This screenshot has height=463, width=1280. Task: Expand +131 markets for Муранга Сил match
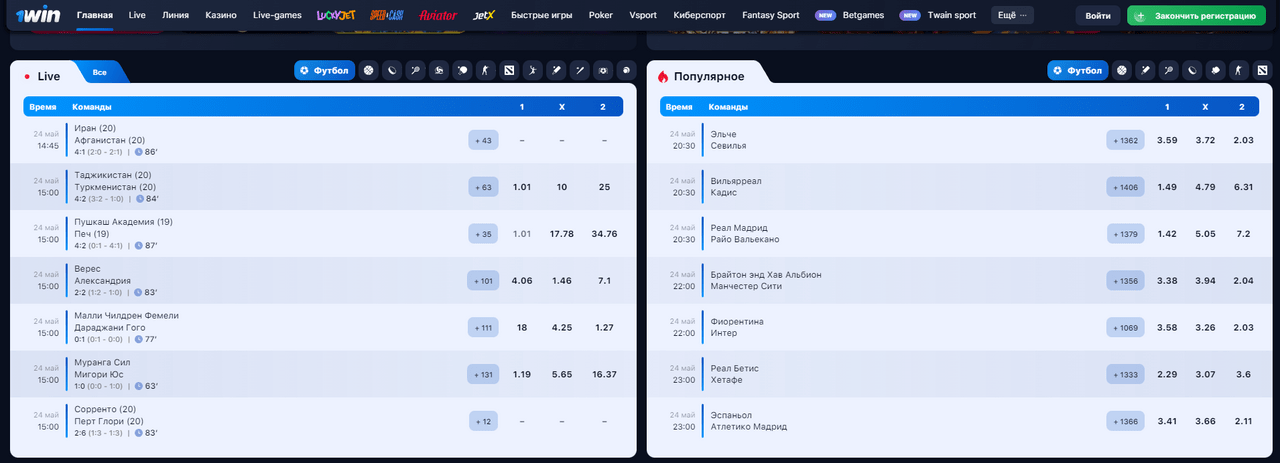coord(483,374)
